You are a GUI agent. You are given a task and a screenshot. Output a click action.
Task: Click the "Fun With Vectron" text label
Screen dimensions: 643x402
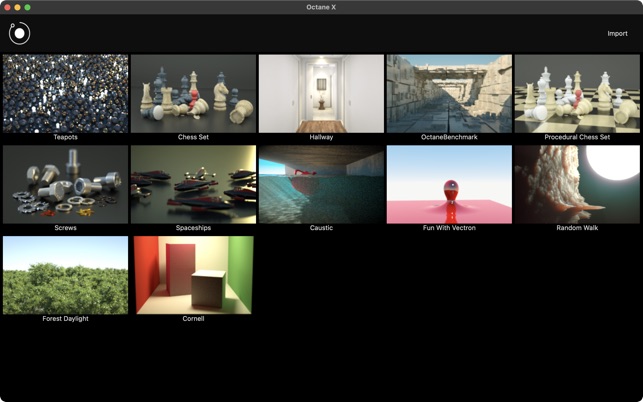coord(449,228)
